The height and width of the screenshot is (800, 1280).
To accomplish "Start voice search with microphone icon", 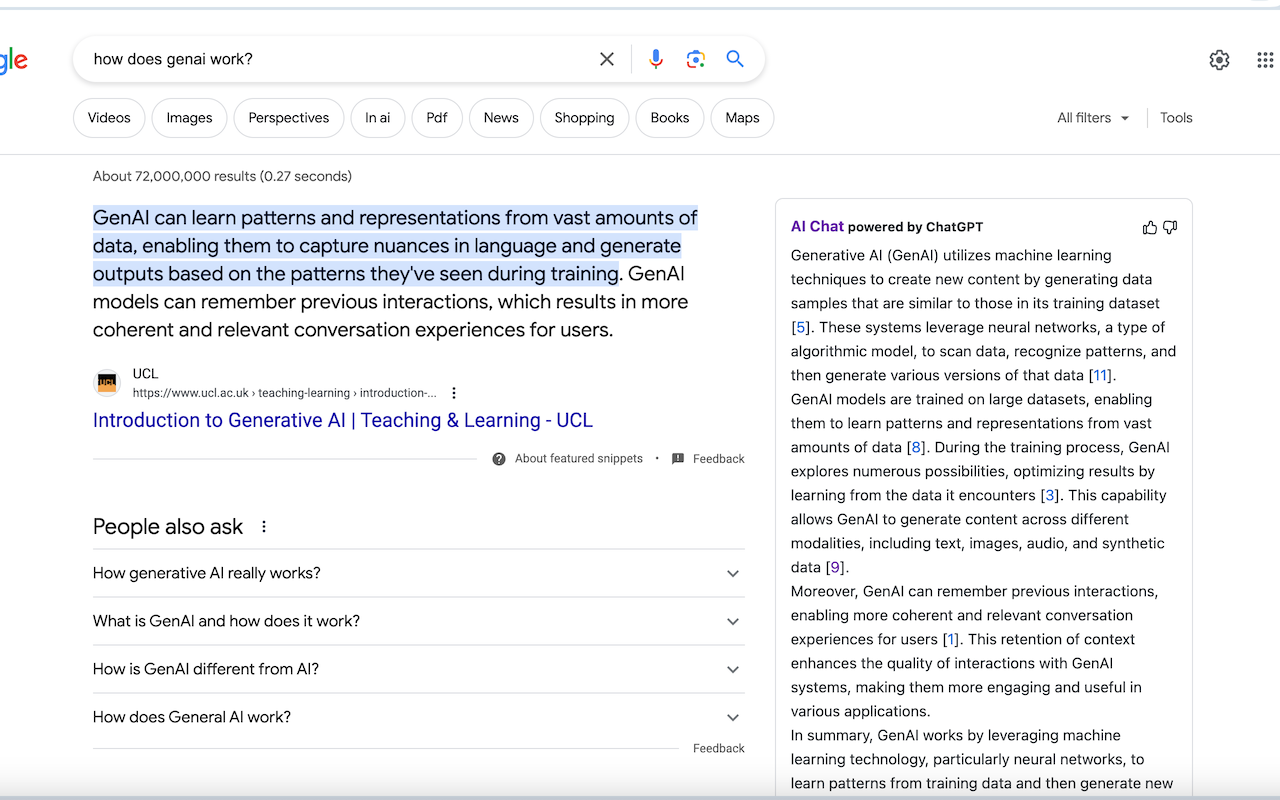I will (656, 59).
